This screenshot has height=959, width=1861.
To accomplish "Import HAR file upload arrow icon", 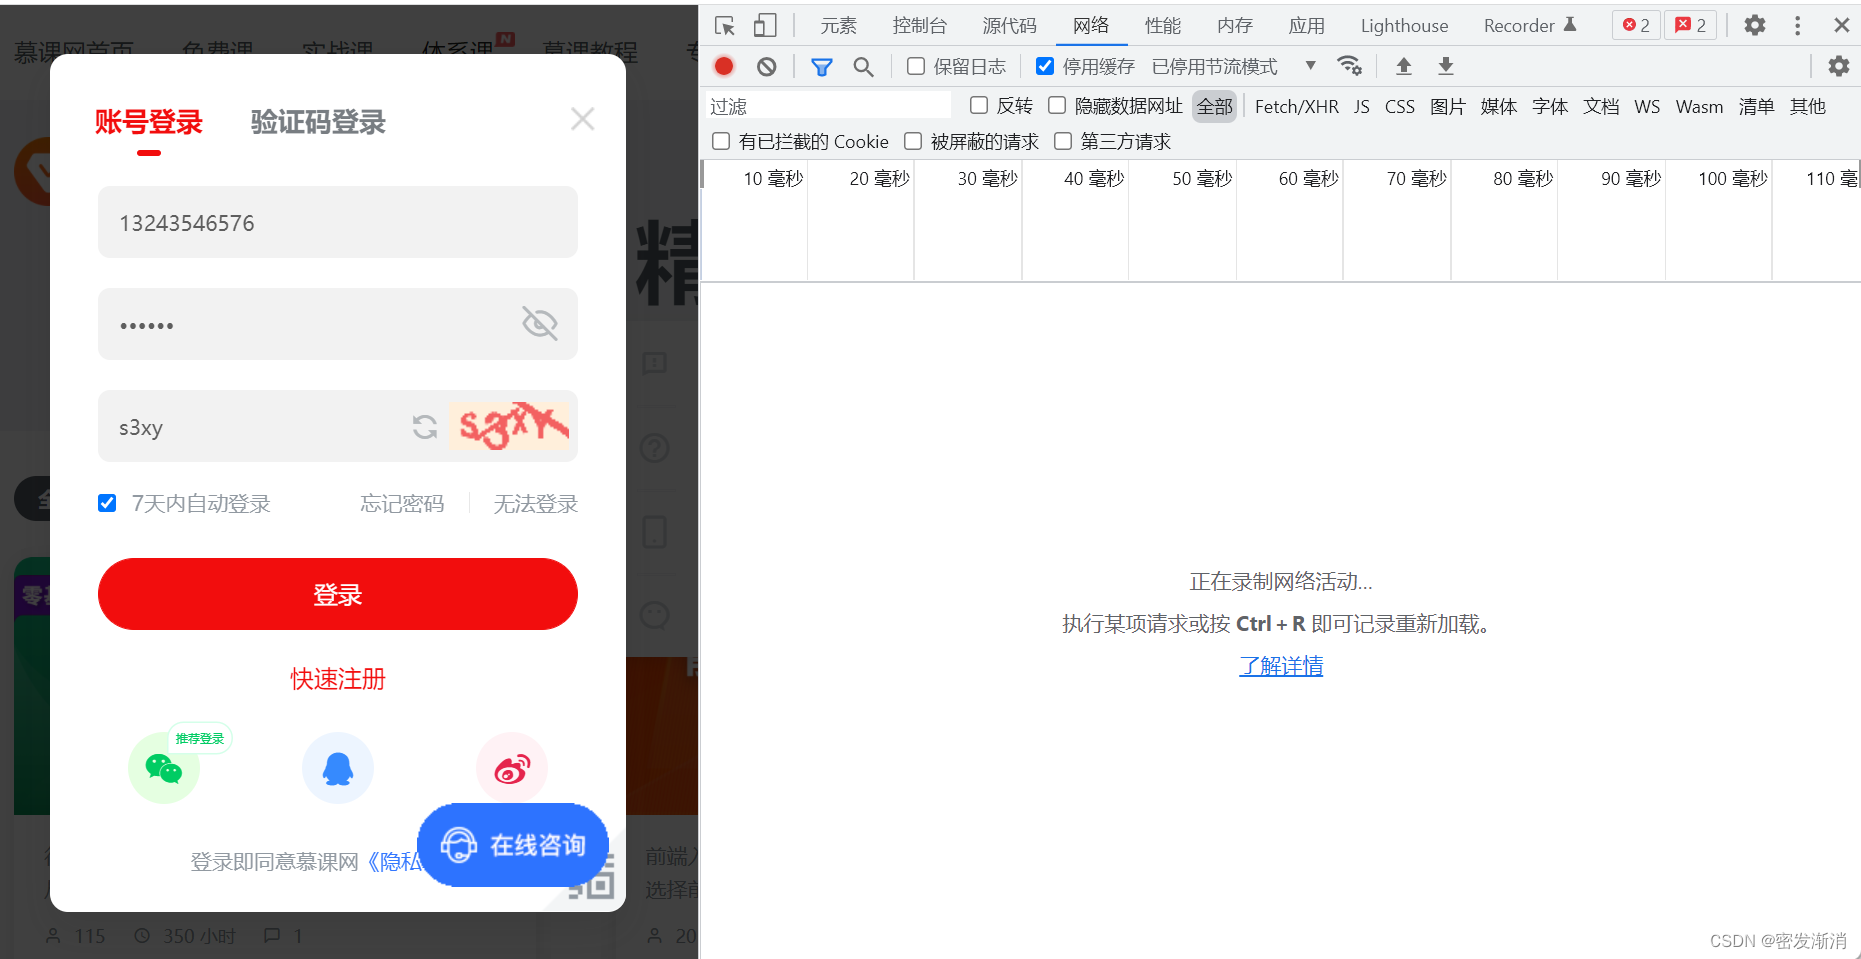I will (1404, 66).
